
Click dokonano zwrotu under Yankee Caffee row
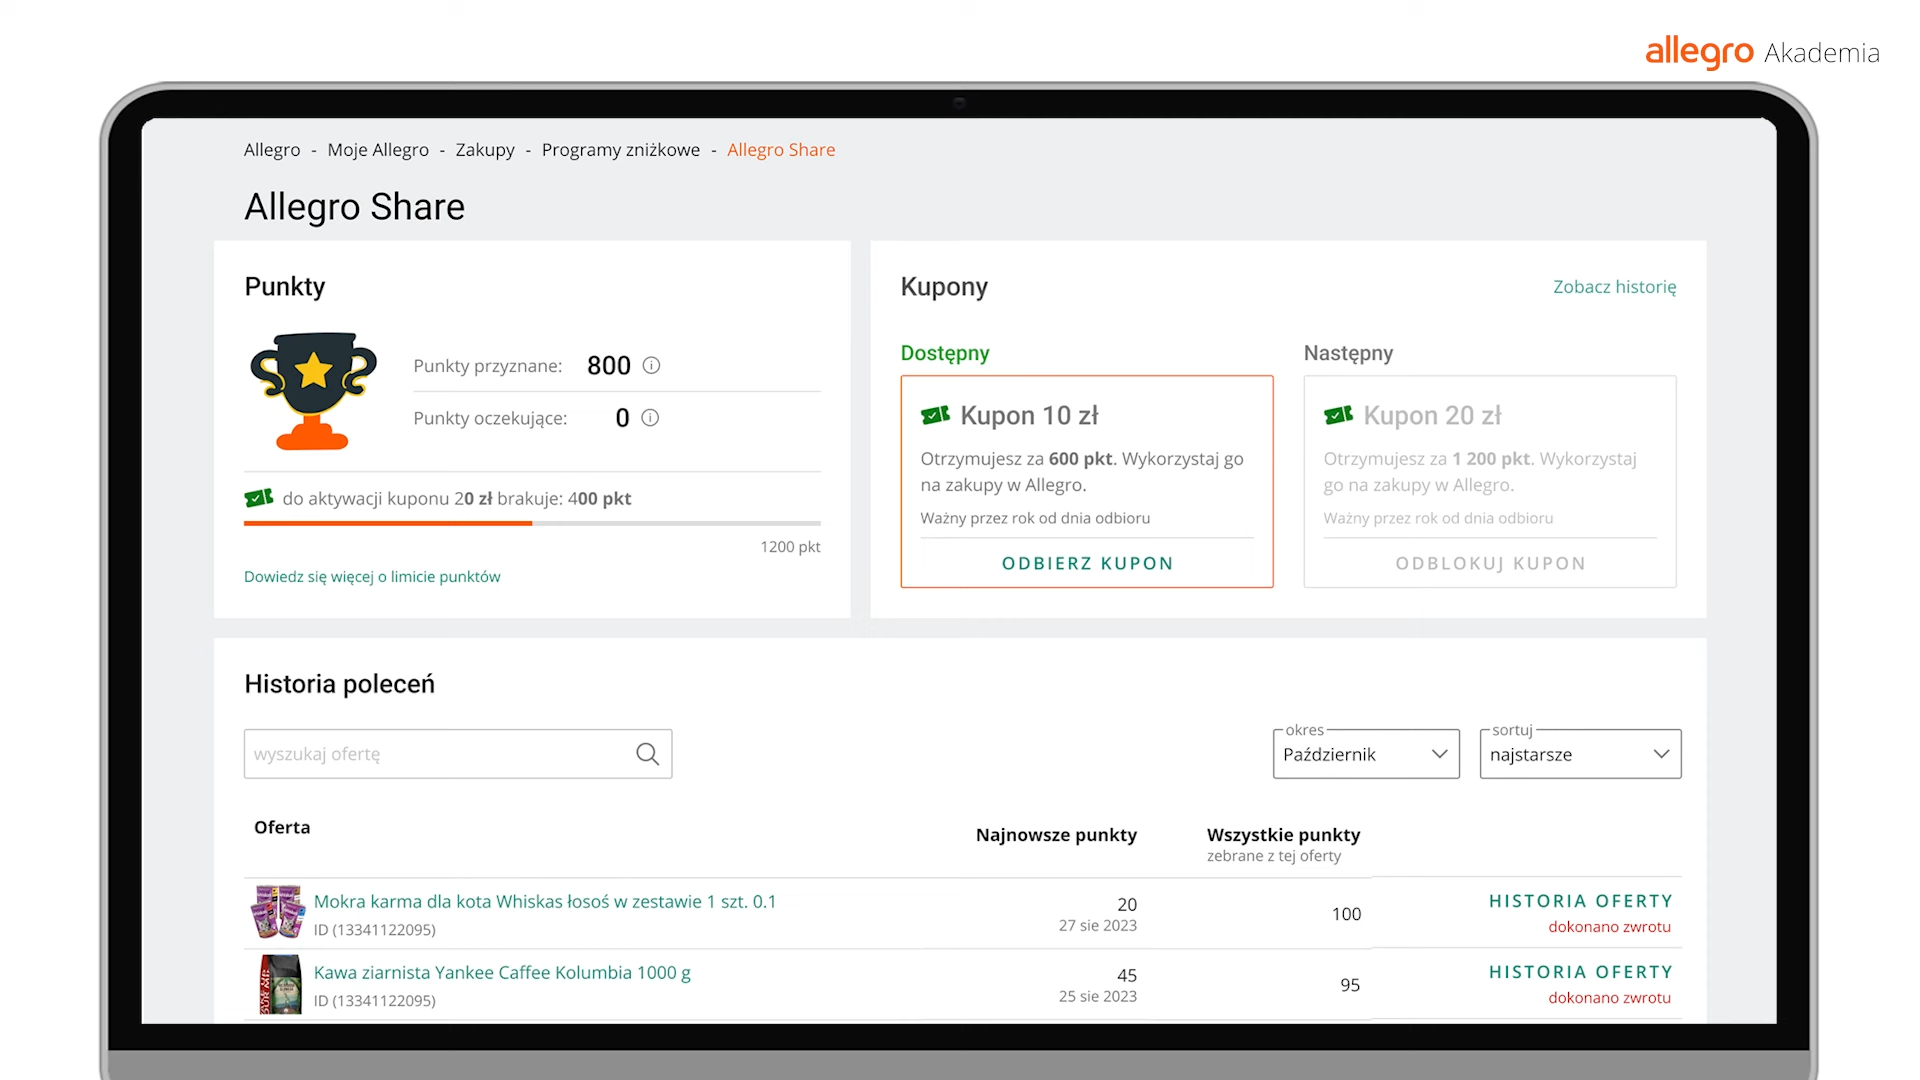click(1609, 998)
